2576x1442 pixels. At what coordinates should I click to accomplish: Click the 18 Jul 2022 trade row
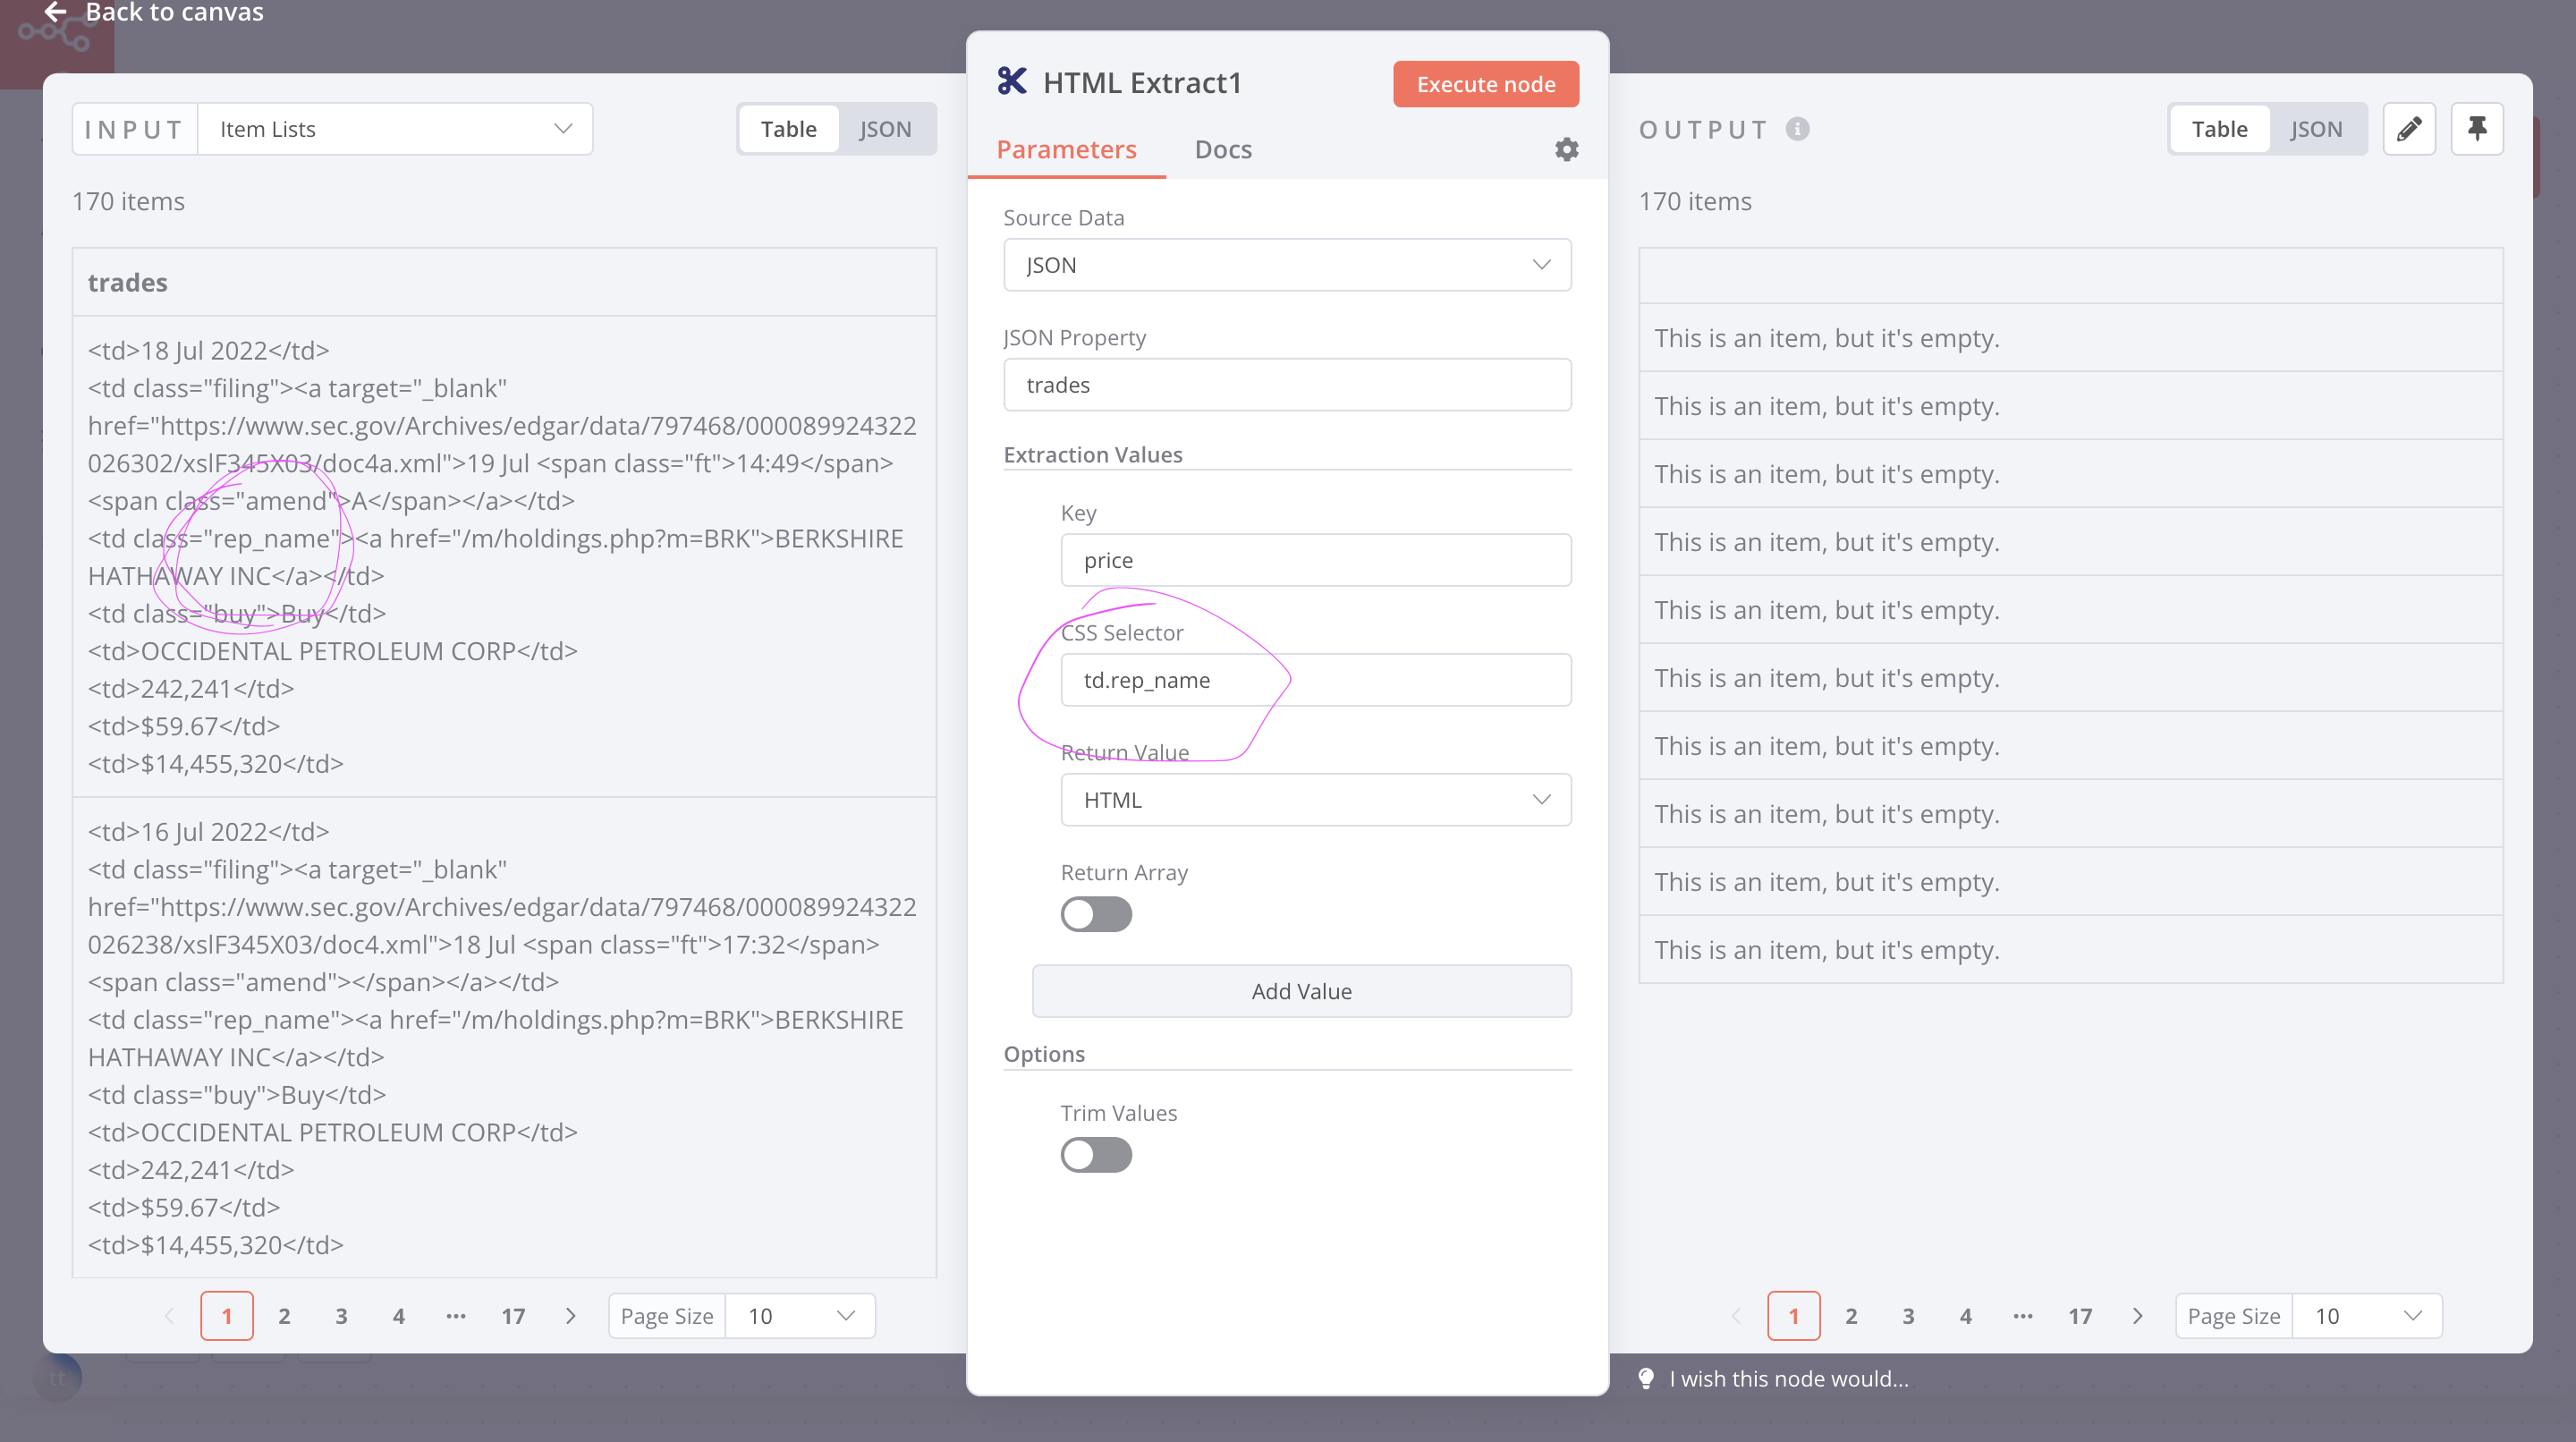504,557
